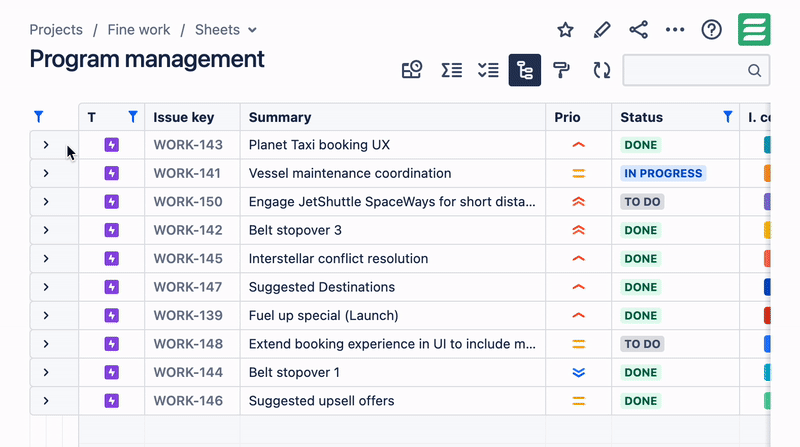Select the Fine work breadcrumb item
800x447 pixels.
click(x=139, y=30)
